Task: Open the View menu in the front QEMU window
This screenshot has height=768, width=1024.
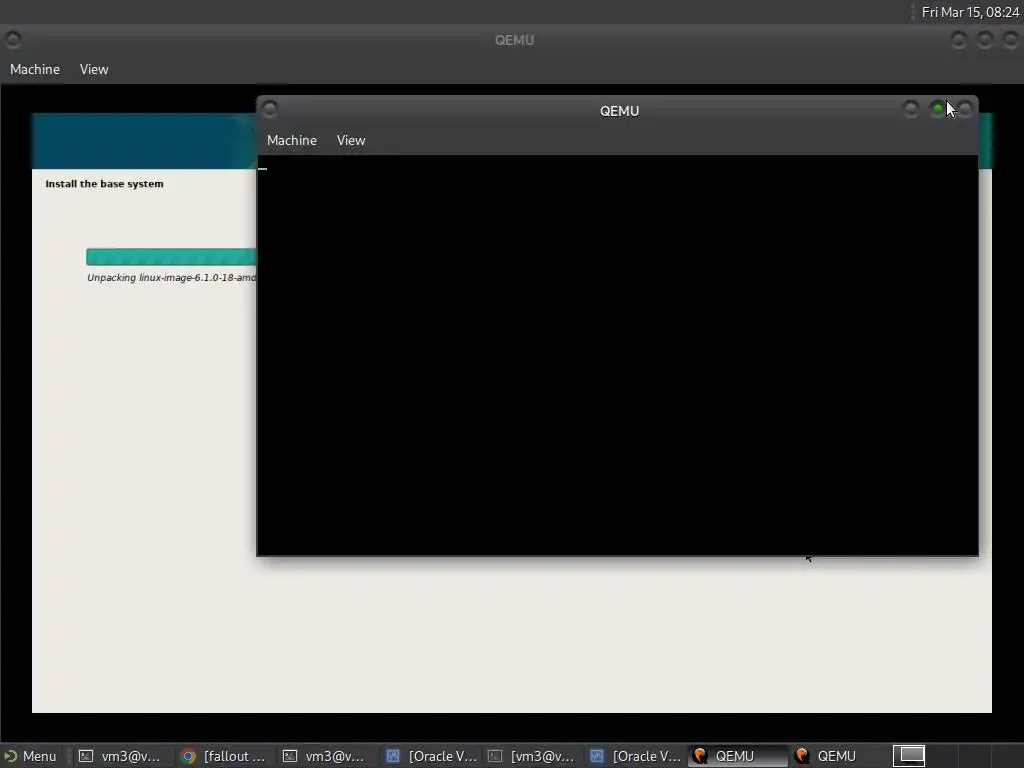Action: tap(351, 140)
